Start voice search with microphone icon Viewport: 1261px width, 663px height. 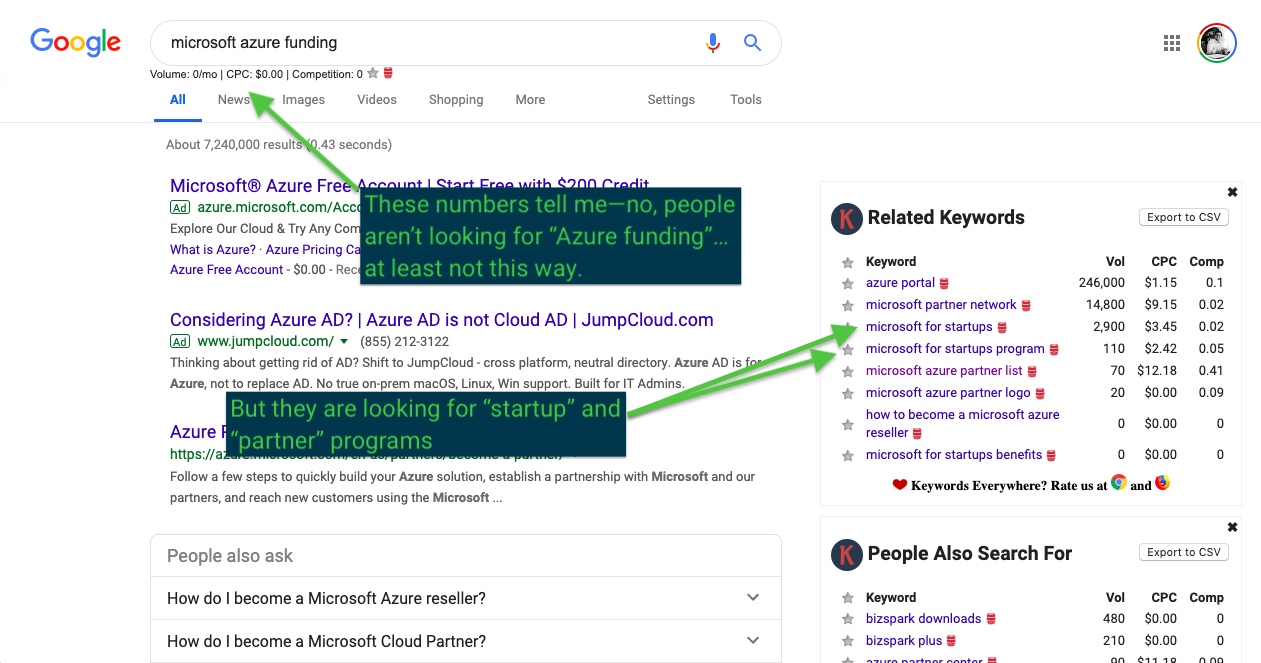pos(713,43)
